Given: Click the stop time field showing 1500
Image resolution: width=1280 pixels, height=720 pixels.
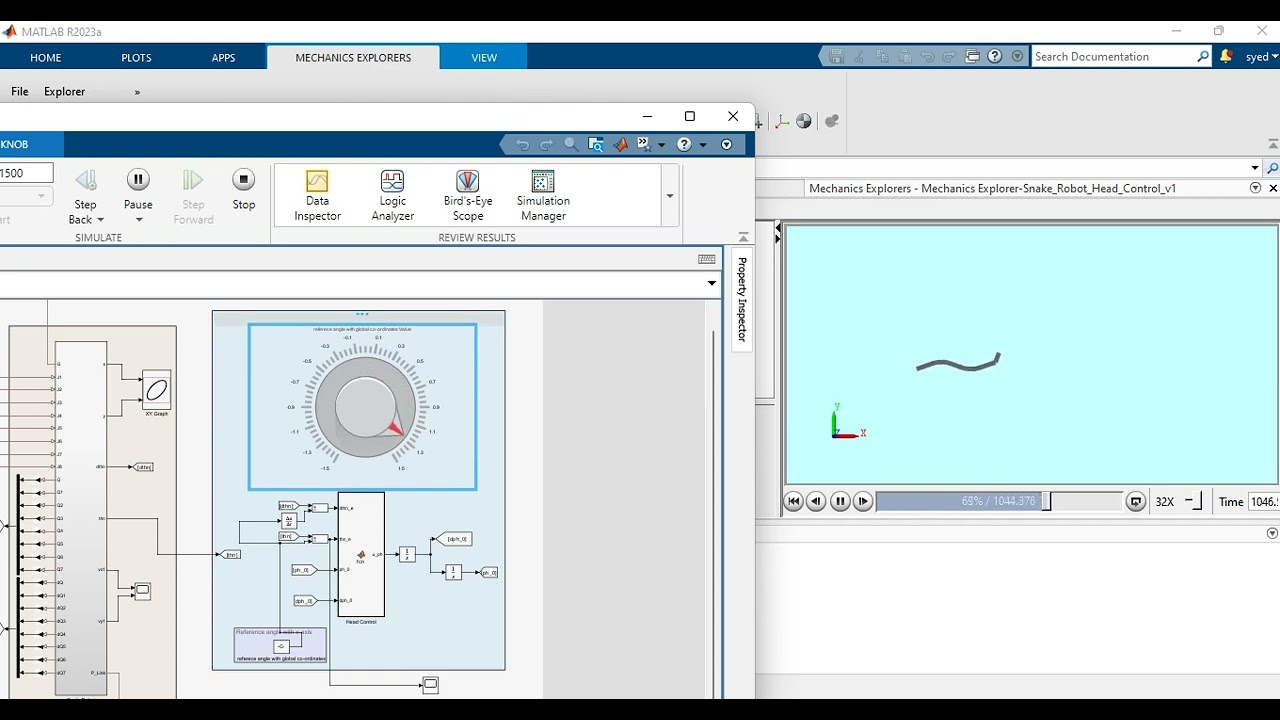Looking at the screenshot, I should 26,174.
